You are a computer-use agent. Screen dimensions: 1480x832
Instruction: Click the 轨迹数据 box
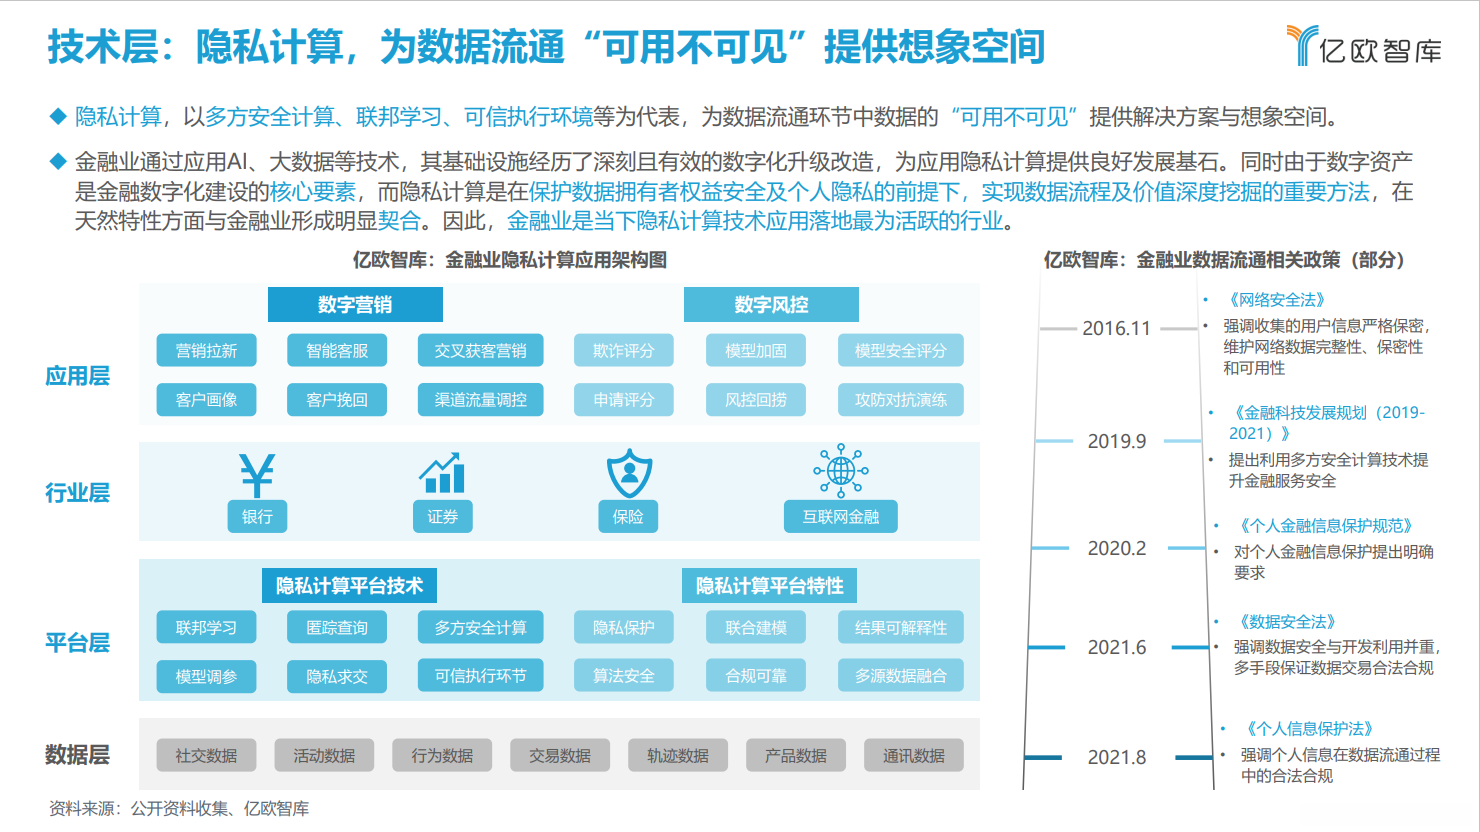coord(678,756)
